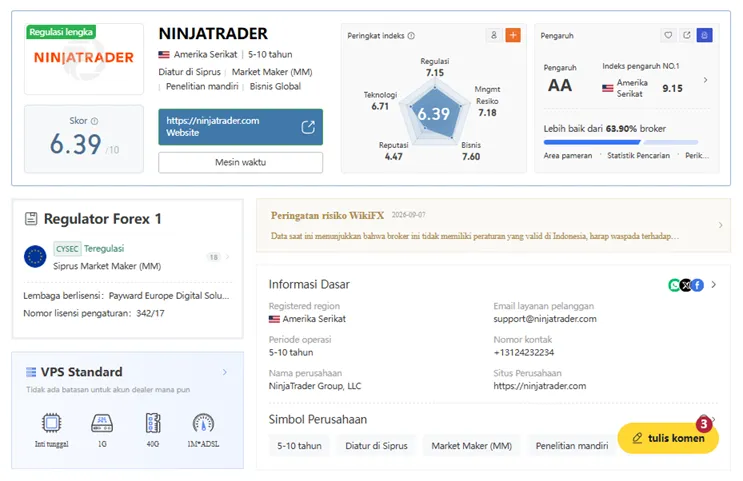743x481 pixels.
Task: Expand the Peringatan risiko WikiFX chevron
Action: point(720,225)
